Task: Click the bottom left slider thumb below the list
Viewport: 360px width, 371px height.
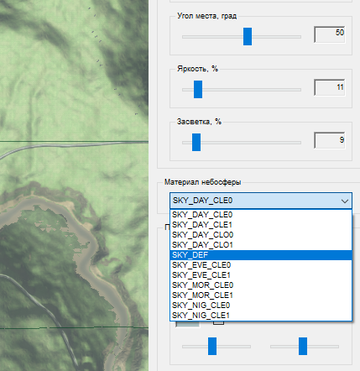Action: click(x=212, y=346)
